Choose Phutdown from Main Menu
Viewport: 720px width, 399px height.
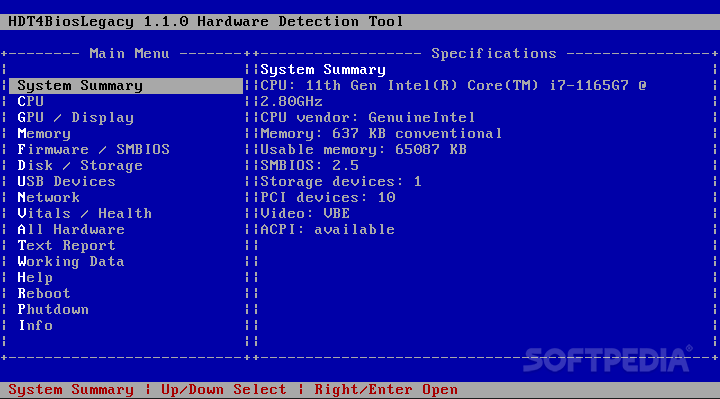click(53, 309)
